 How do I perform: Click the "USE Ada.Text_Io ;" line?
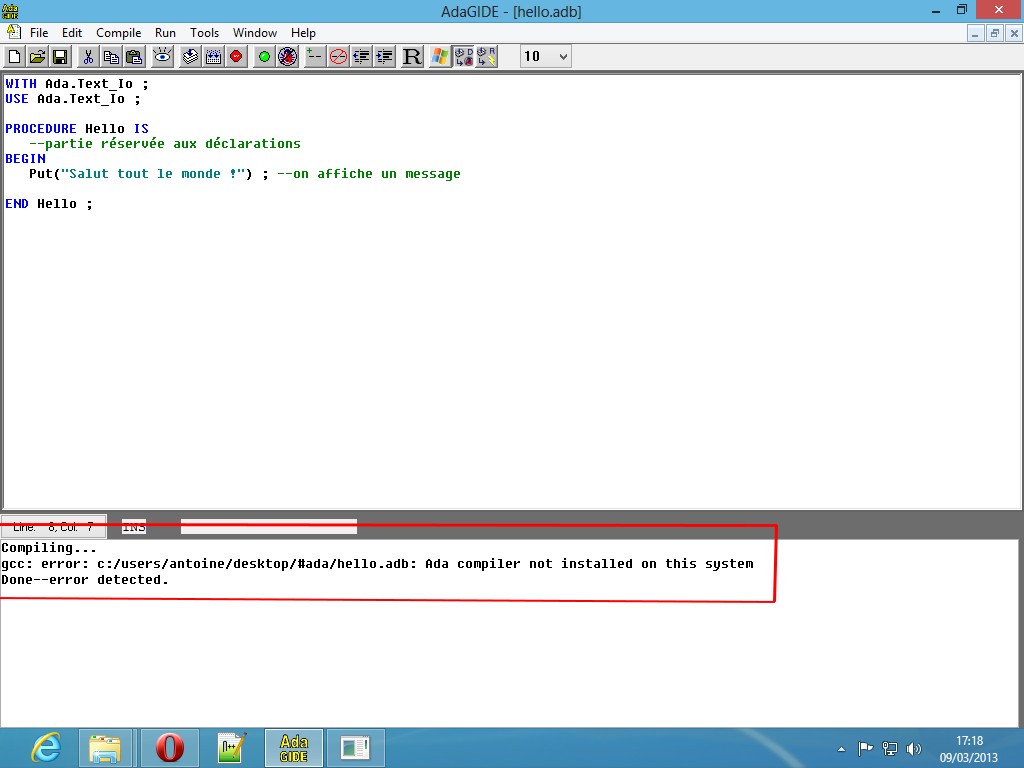pos(73,99)
